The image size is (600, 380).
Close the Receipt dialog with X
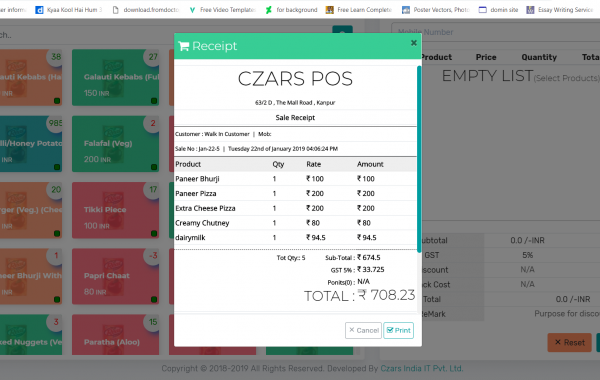pyautogui.click(x=414, y=43)
